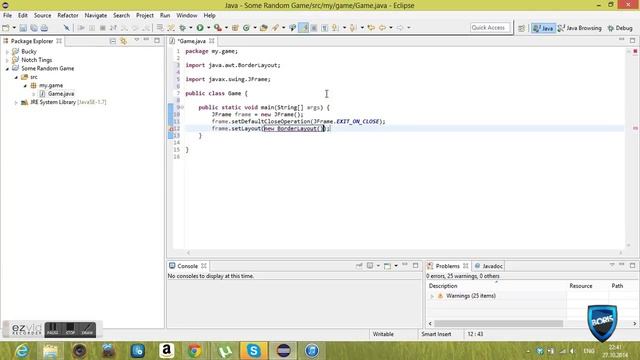Image resolution: width=640 pixels, height=360 pixels.
Task: Open Chrome from the taskbar
Action: coord(195,351)
